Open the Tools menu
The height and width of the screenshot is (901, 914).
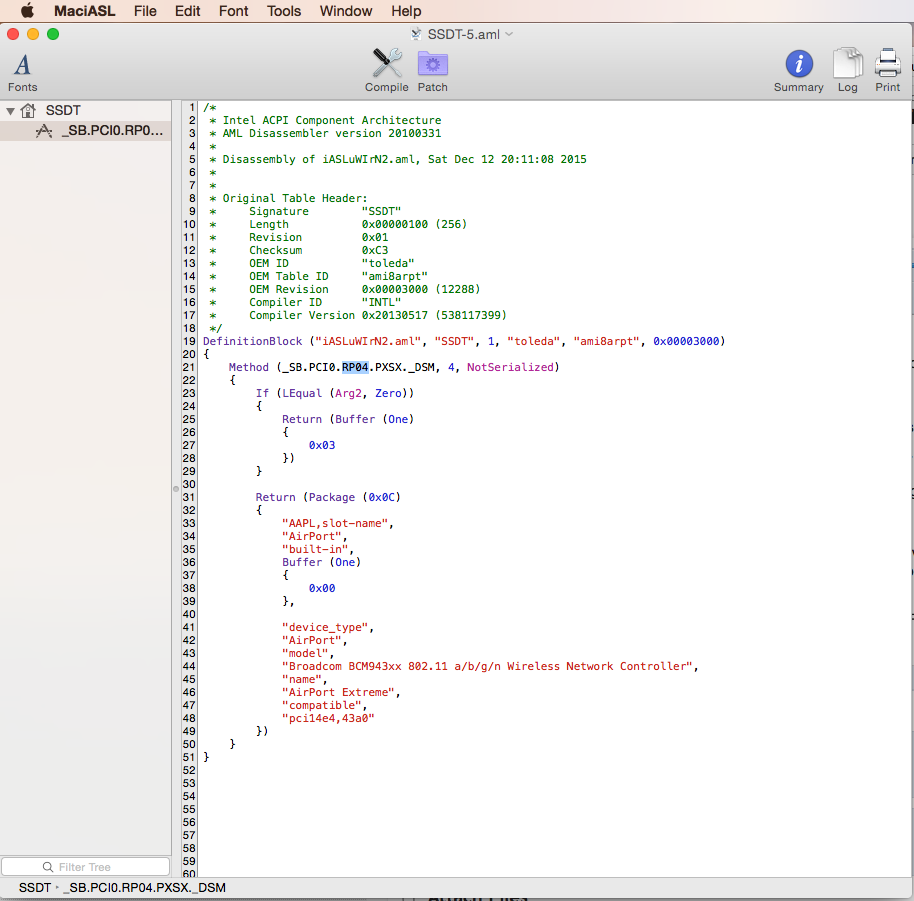click(x=284, y=11)
